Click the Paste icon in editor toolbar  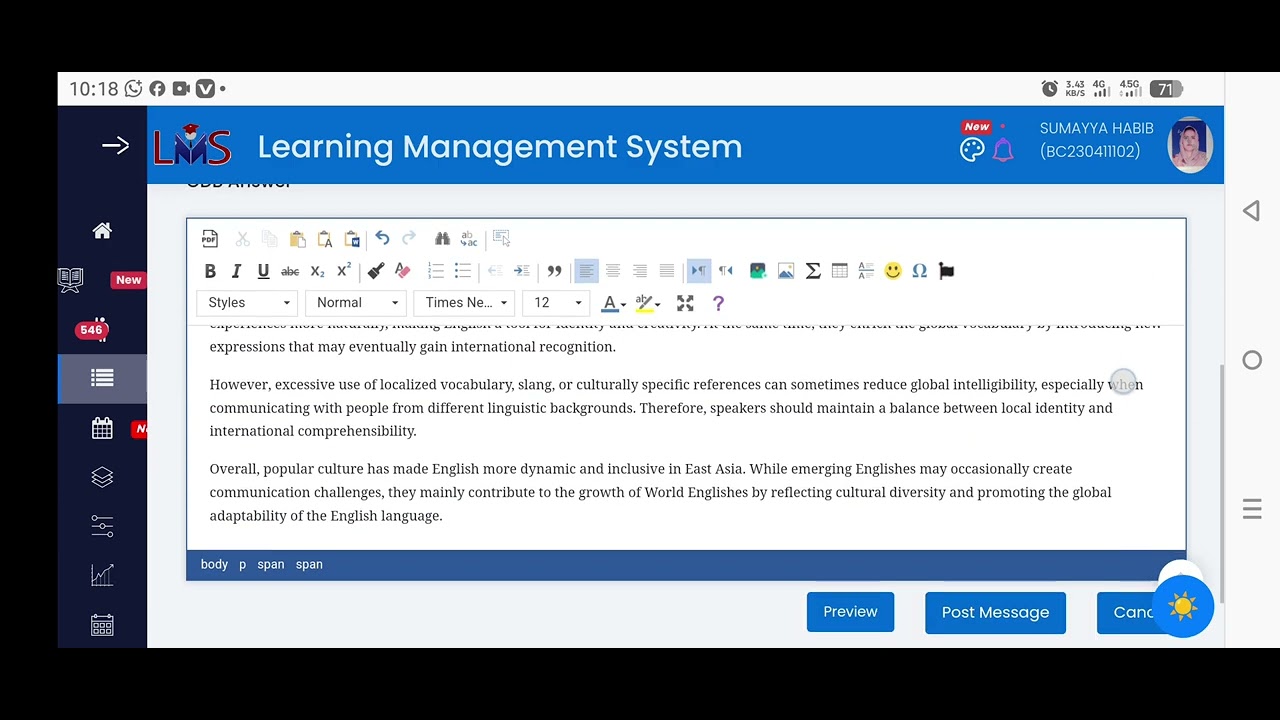[x=297, y=238]
